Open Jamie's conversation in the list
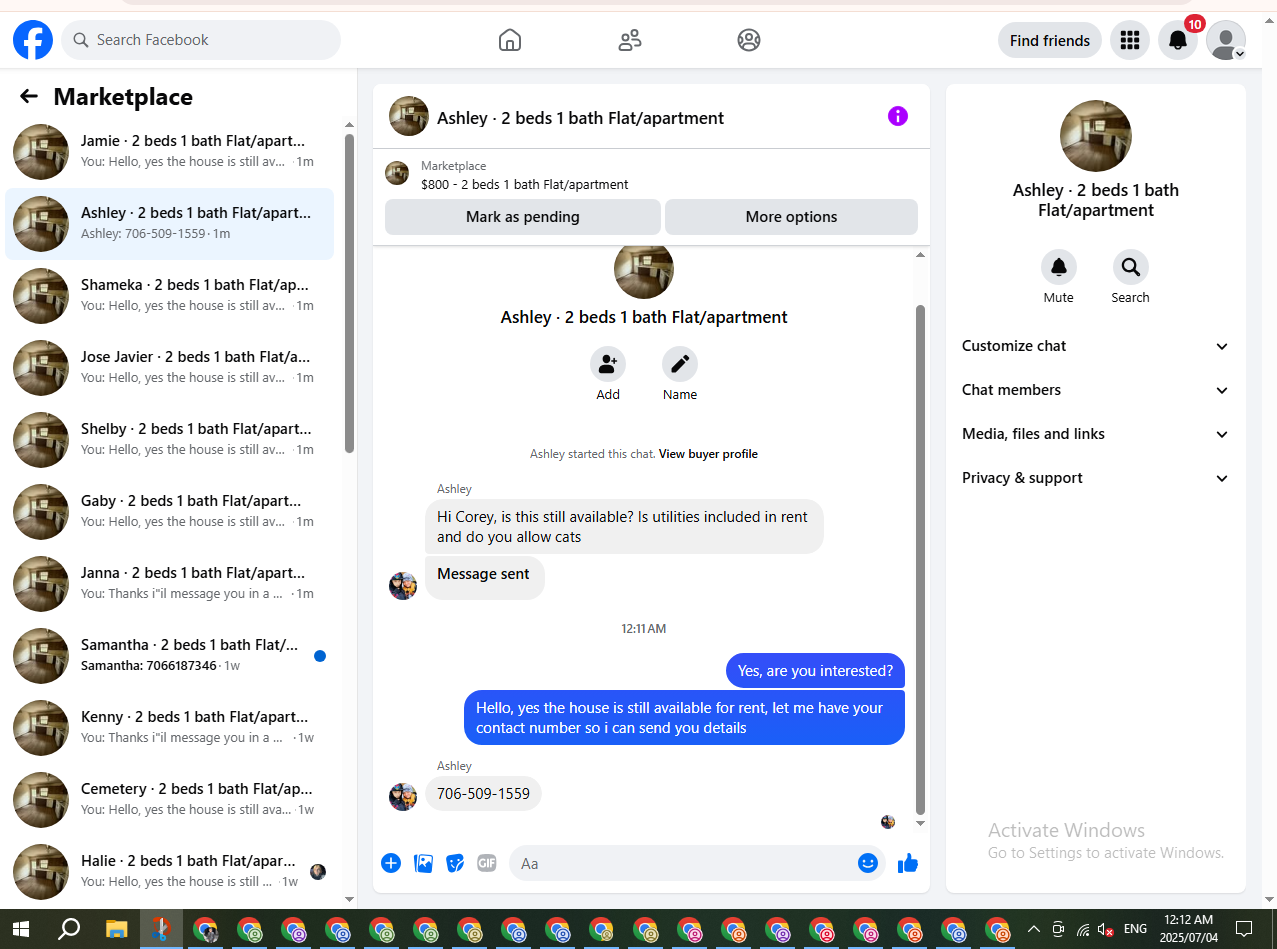The image size is (1277, 949). pyautogui.click(x=170, y=152)
